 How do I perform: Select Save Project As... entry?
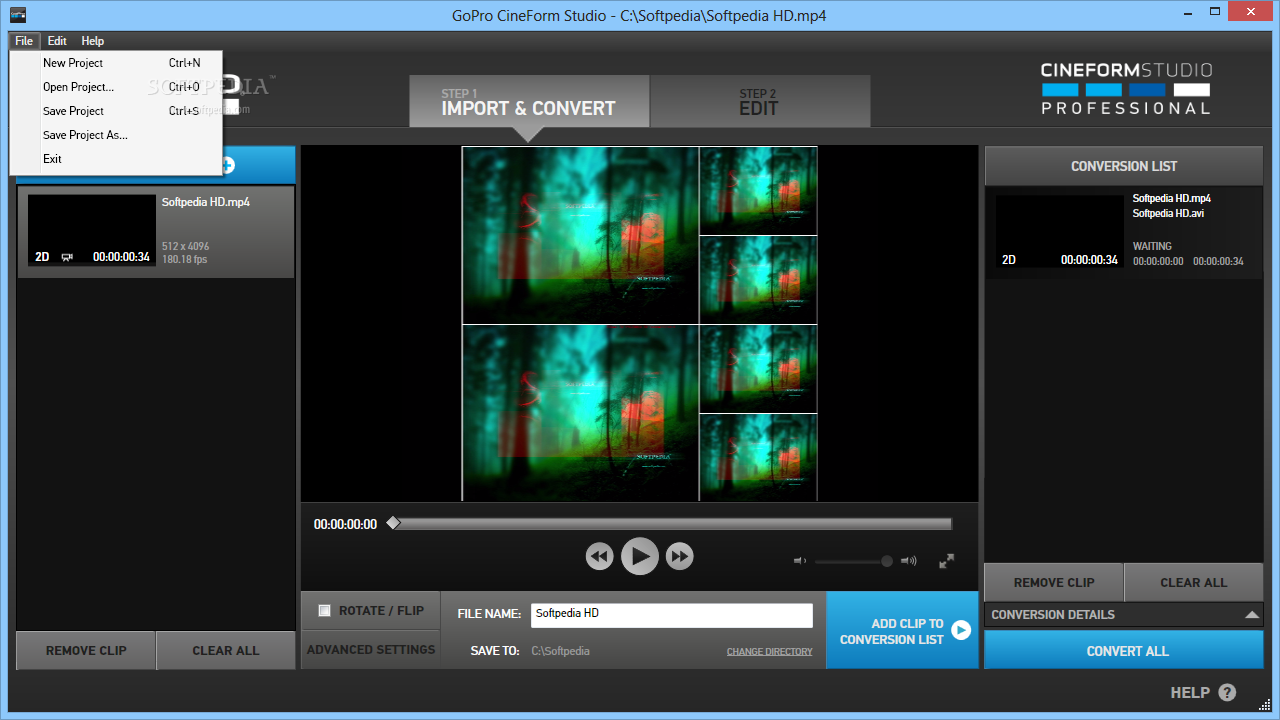click(x=116, y=135)
